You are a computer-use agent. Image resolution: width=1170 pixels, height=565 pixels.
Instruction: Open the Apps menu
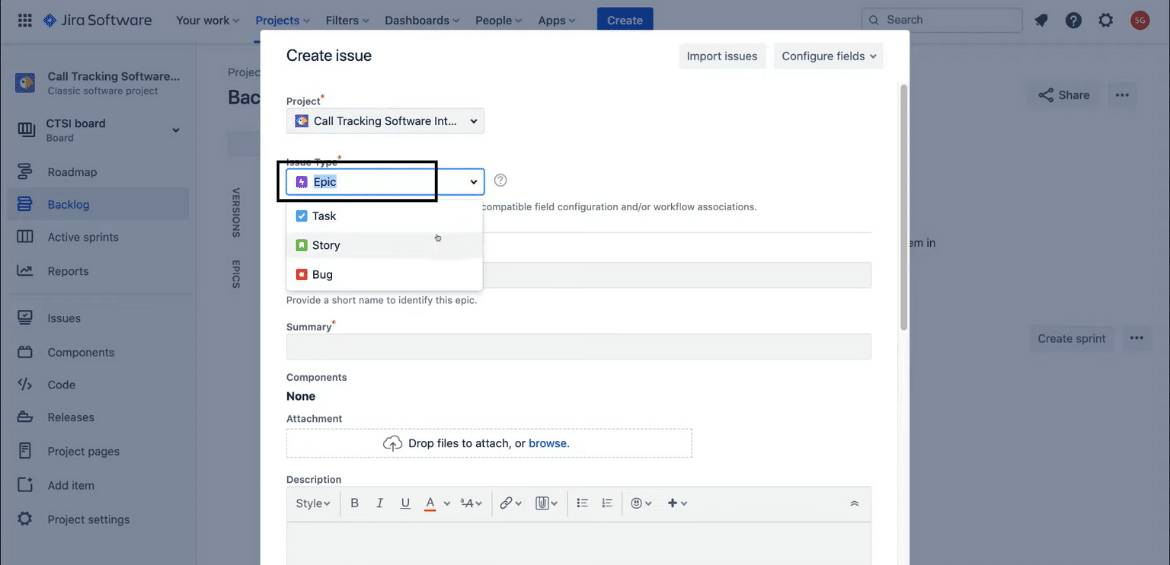(557, 20)
